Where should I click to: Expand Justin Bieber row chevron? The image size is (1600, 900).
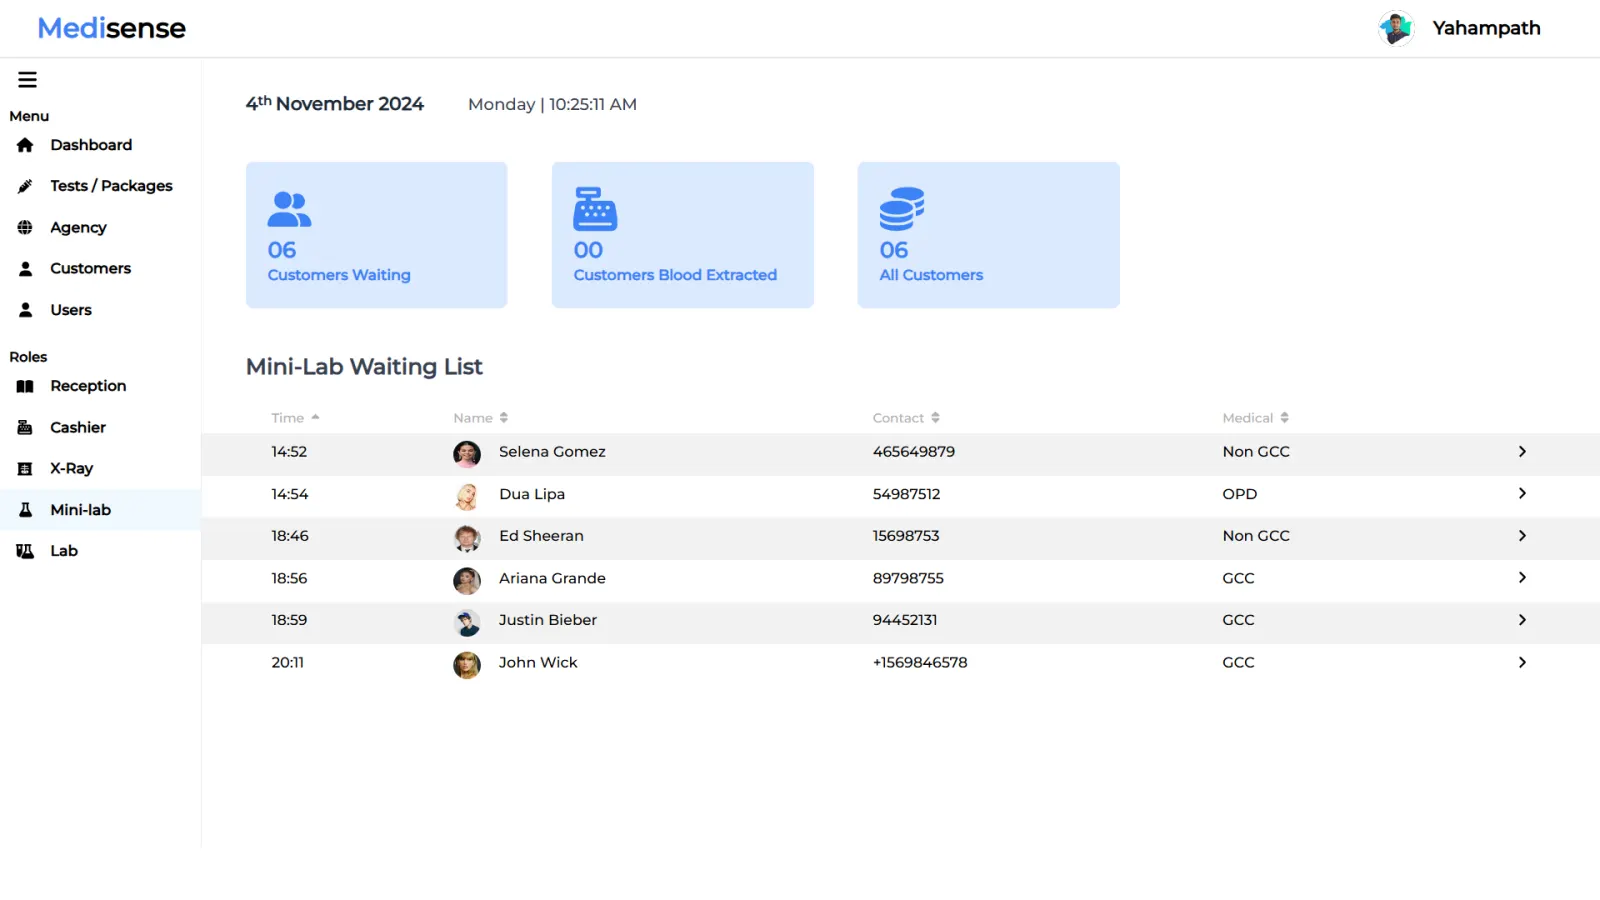(1522, 620)
